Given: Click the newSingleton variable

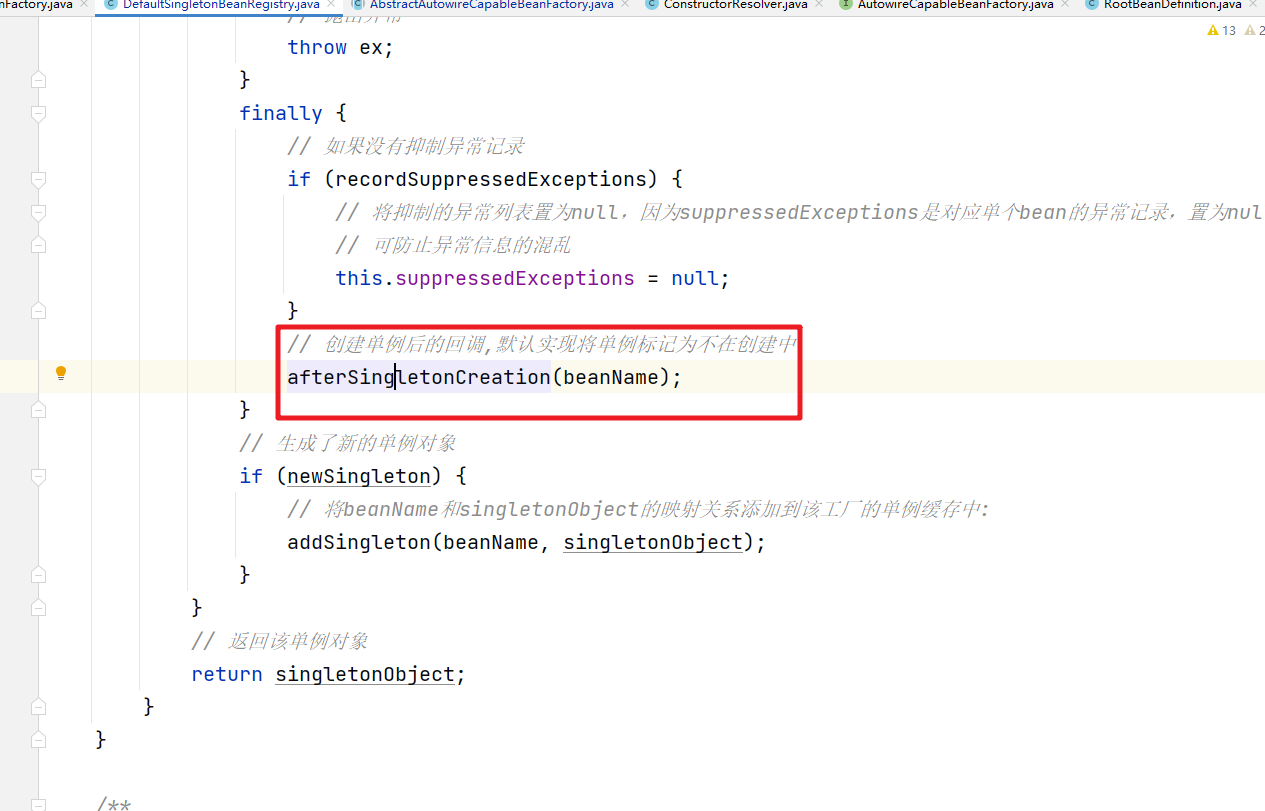Looking at the screenshot, I should [359, 476].
